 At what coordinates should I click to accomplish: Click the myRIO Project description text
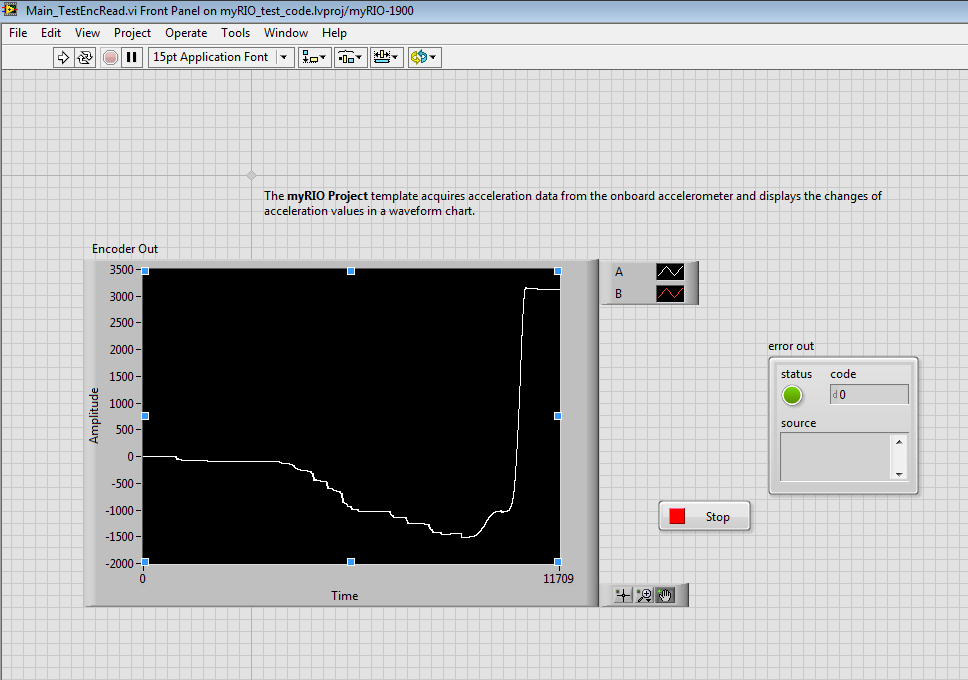coord(573,203)
